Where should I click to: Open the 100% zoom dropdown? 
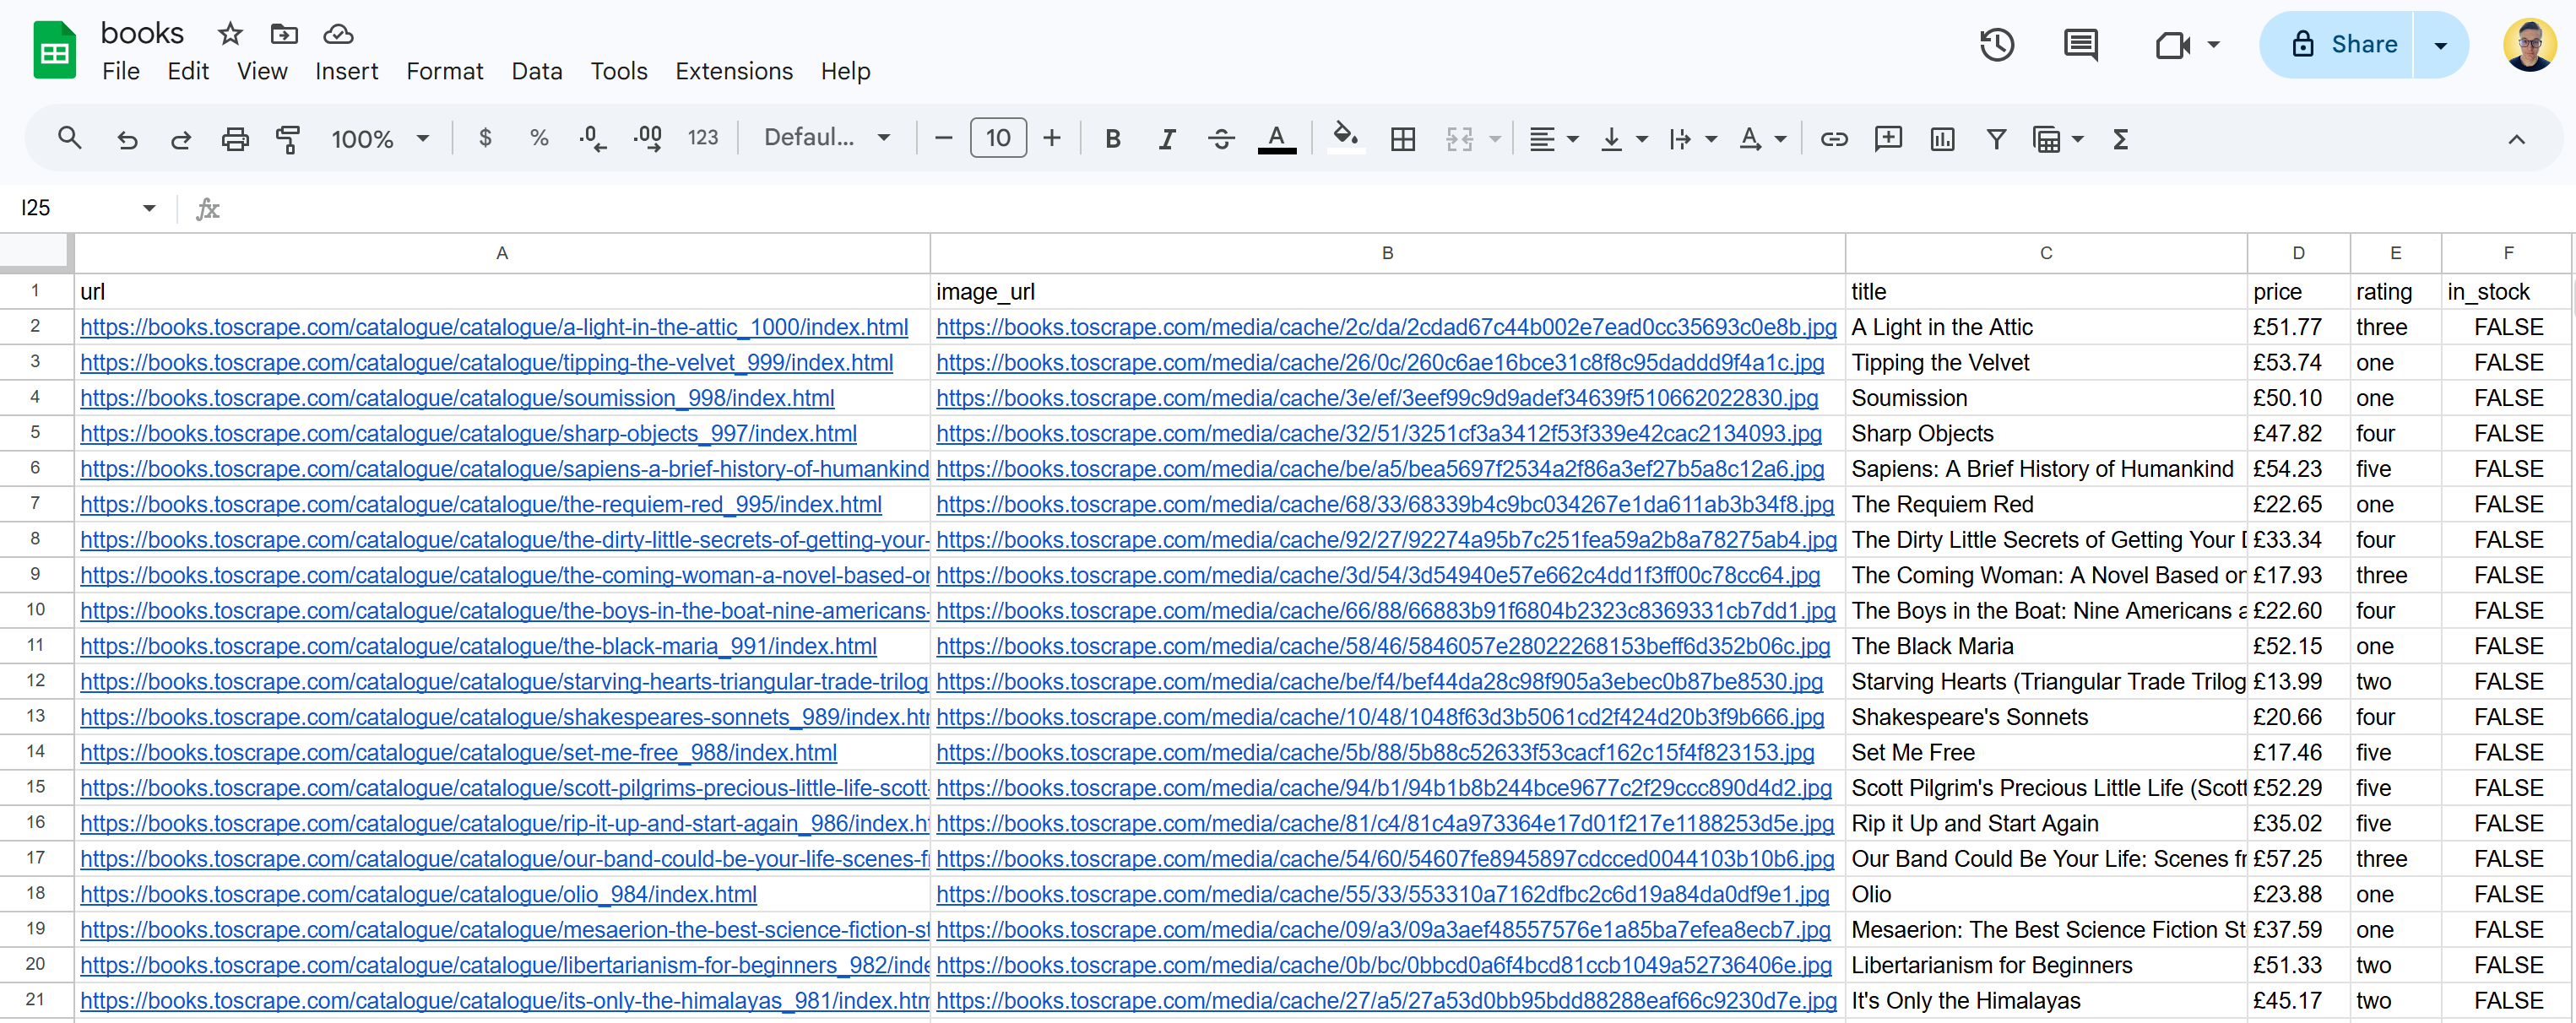380,139
